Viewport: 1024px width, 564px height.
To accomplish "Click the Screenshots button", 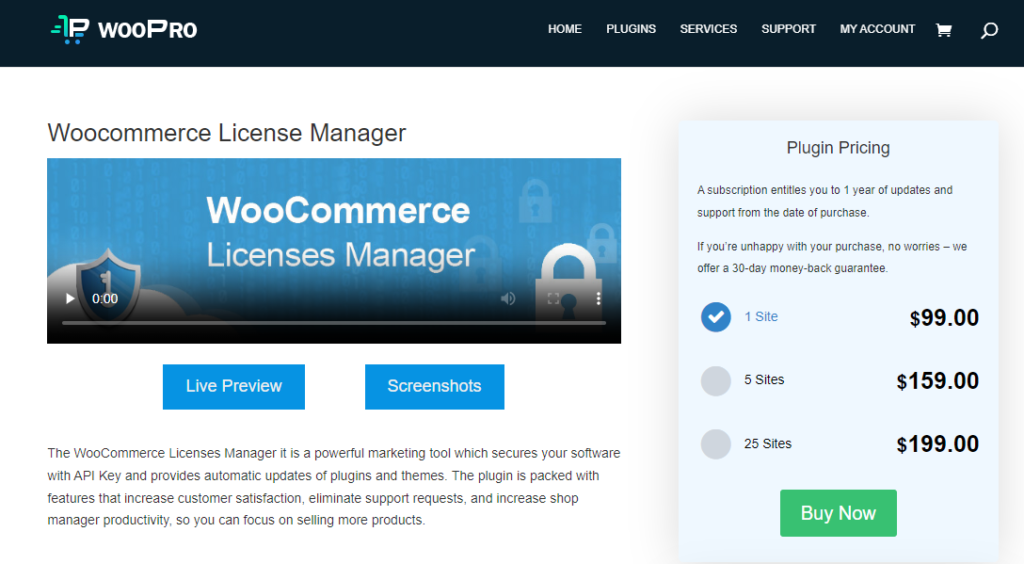I will pos(434,386).
